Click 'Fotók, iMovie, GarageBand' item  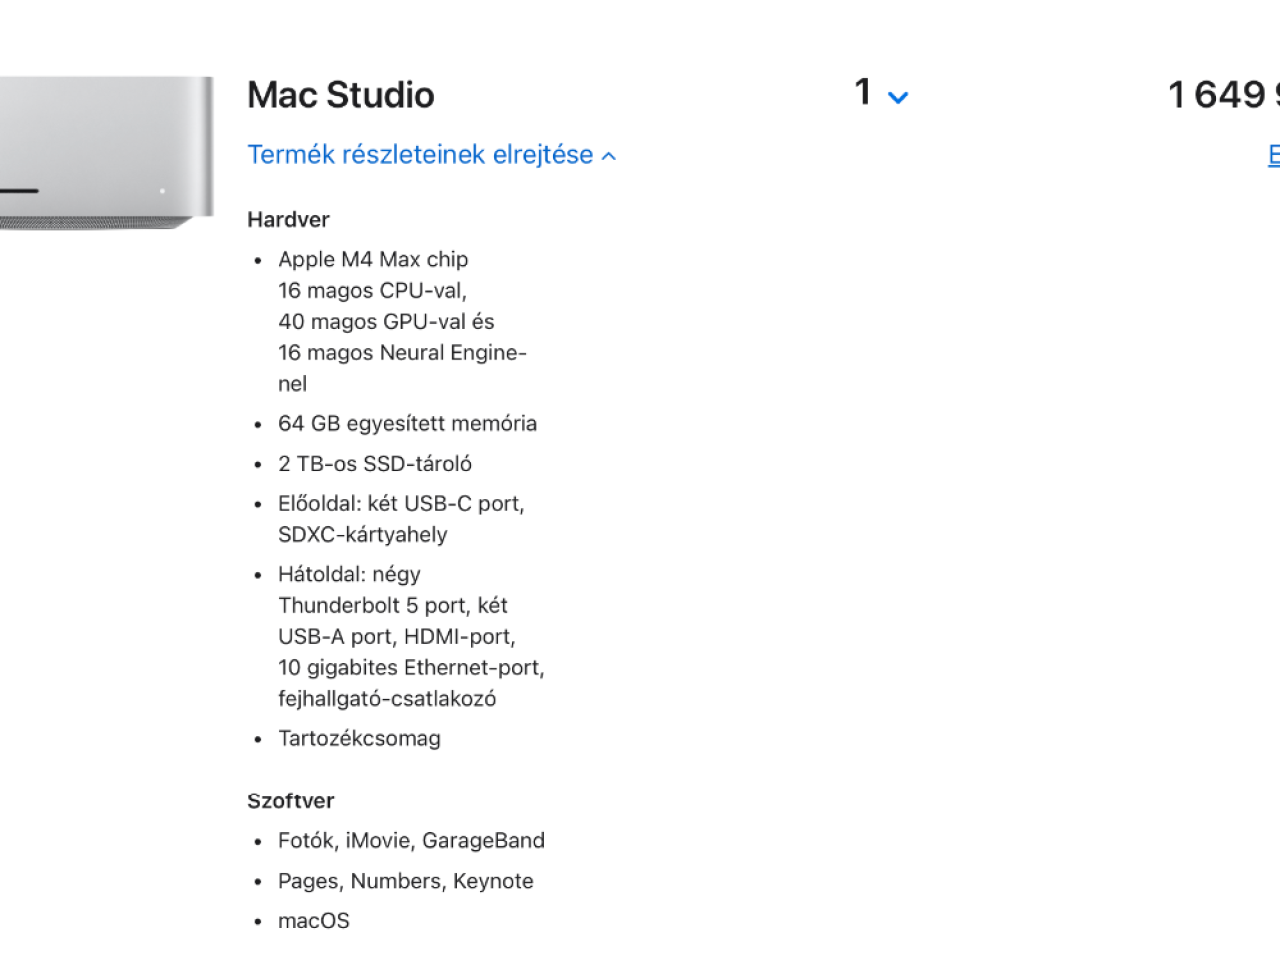click(411, 840)
